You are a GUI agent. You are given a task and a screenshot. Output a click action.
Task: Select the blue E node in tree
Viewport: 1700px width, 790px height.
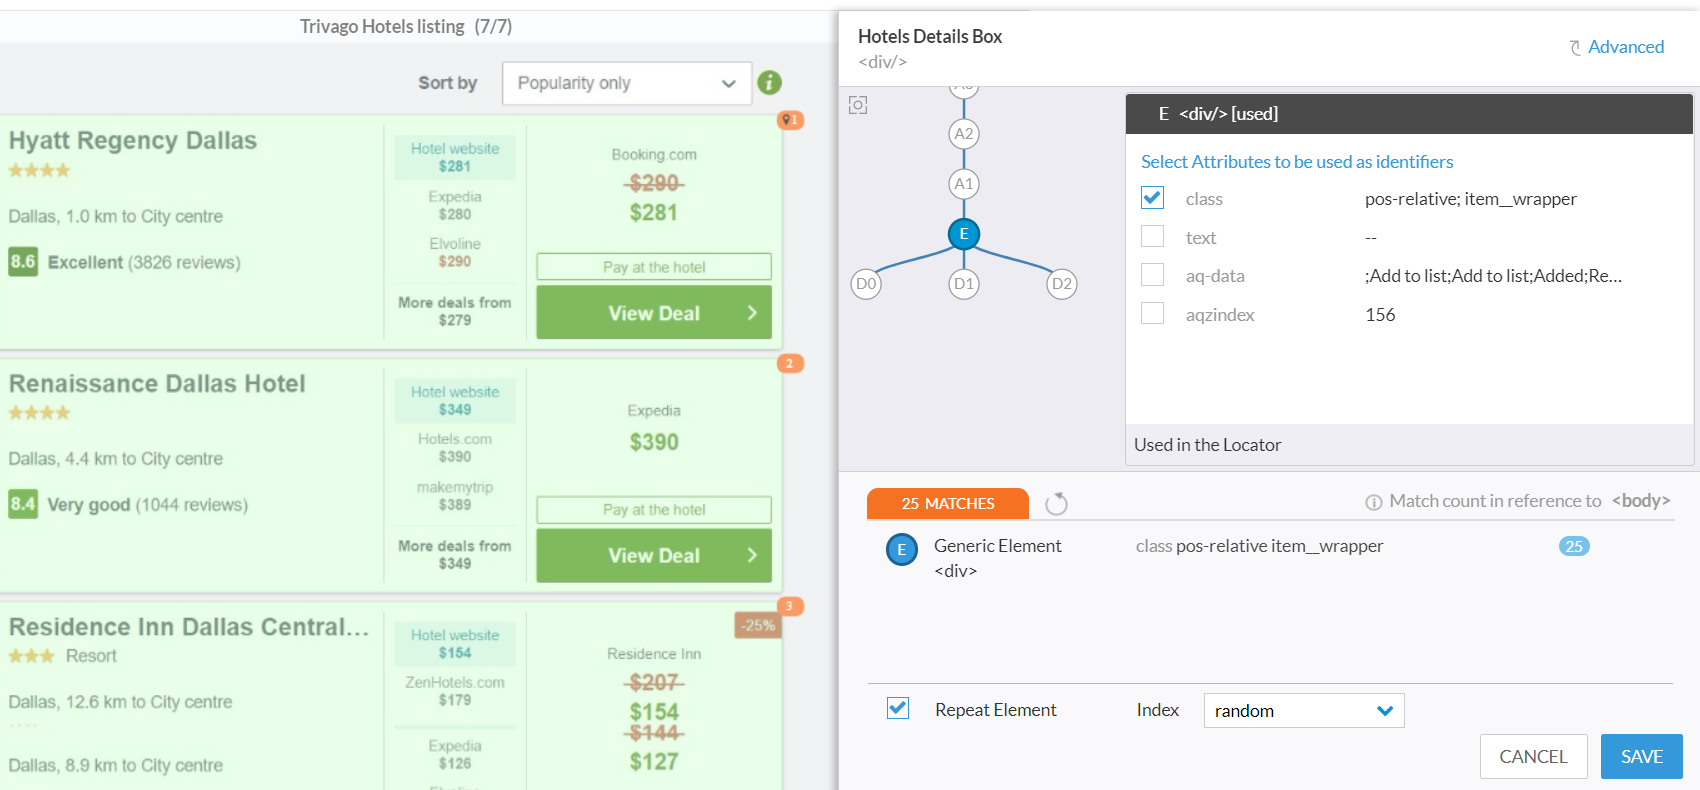964,234
